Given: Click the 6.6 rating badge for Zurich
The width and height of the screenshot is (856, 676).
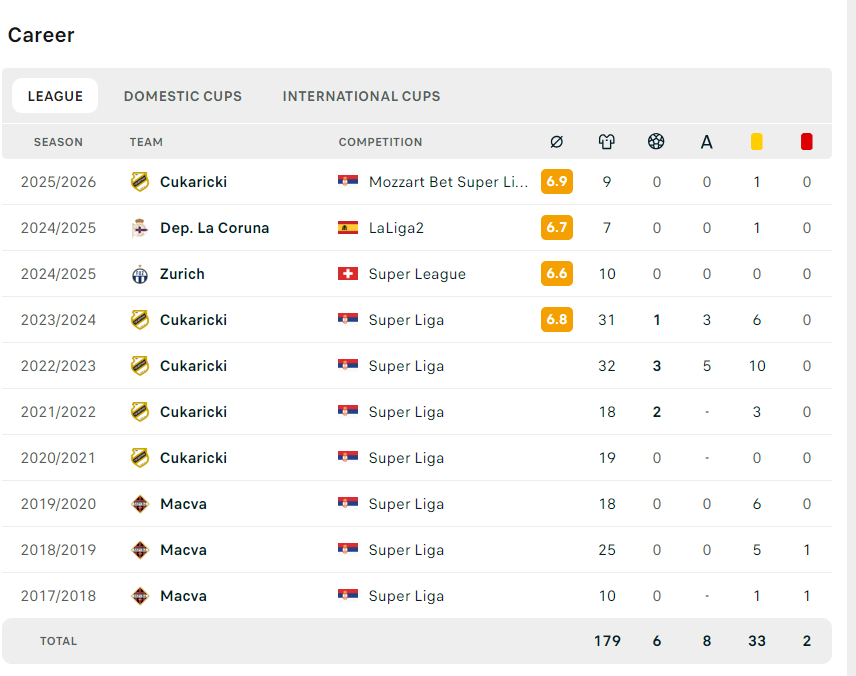Looking at the screenshot, I should pyautogui.click(x=557, y=274).
